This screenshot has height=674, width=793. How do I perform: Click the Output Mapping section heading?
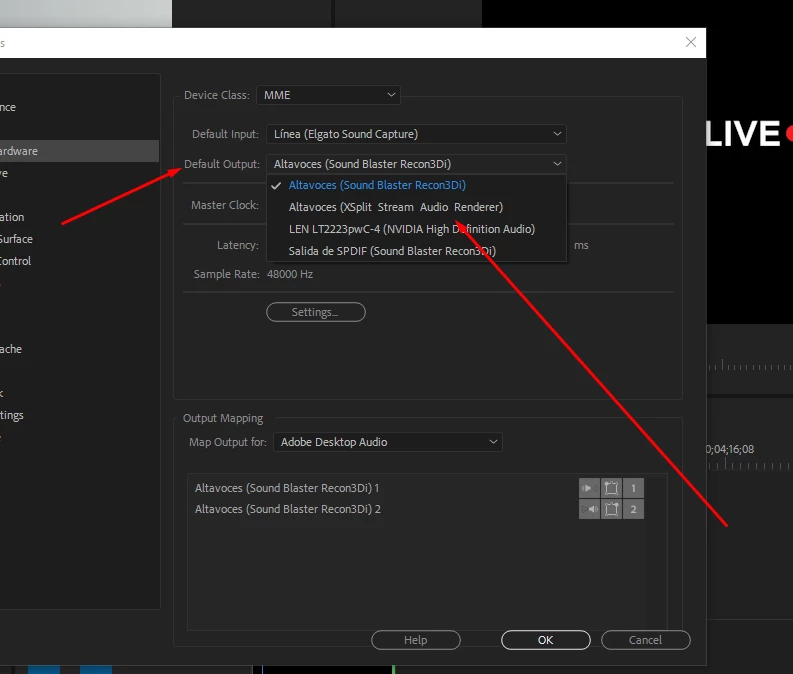[x=223, y=418]
